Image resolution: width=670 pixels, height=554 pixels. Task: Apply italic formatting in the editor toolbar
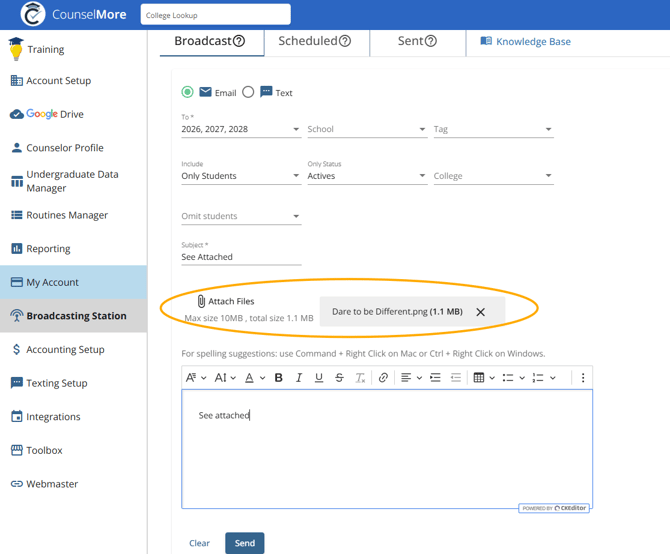pyautogui.click(x=298, y=378)
